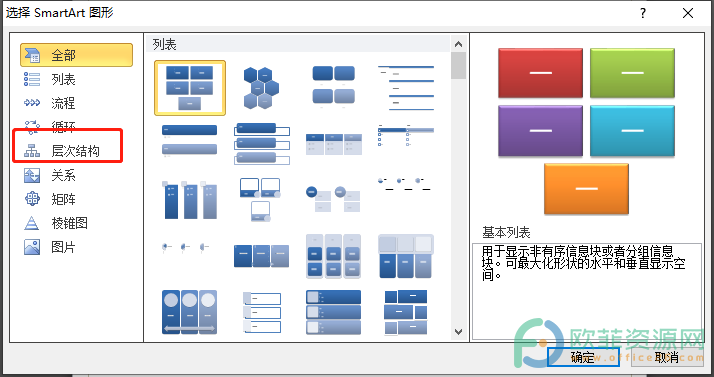Click the cyan preview block
This screenshot has height=377, width=714.
click(x=632, y=131)
